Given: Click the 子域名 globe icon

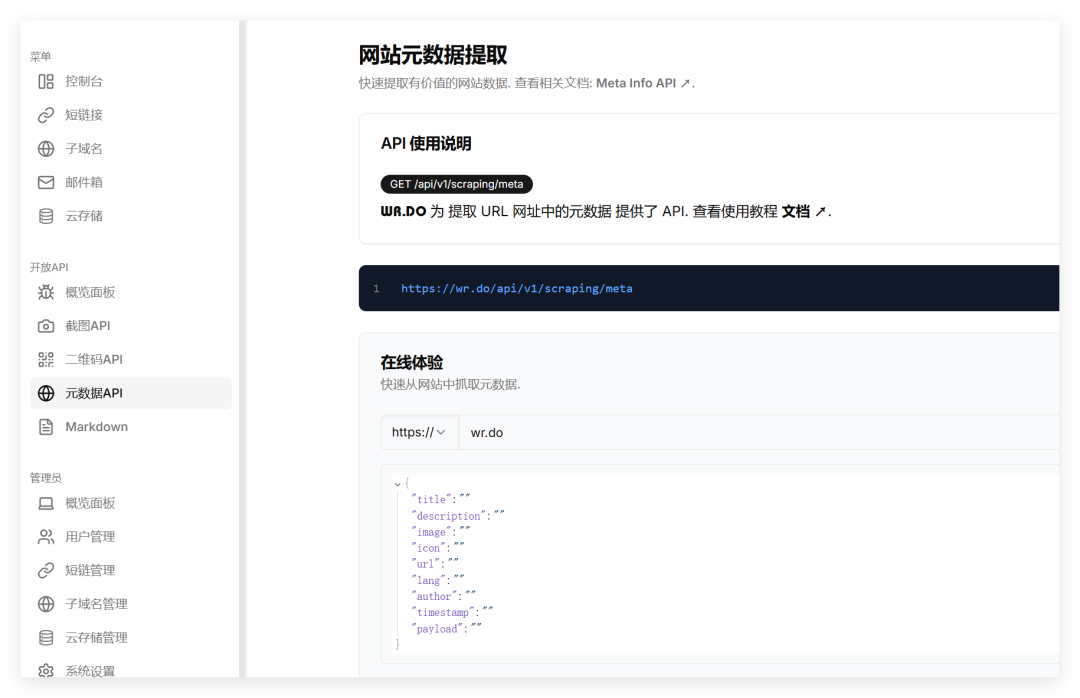Looking at the screenshot, I should [46, 149].
